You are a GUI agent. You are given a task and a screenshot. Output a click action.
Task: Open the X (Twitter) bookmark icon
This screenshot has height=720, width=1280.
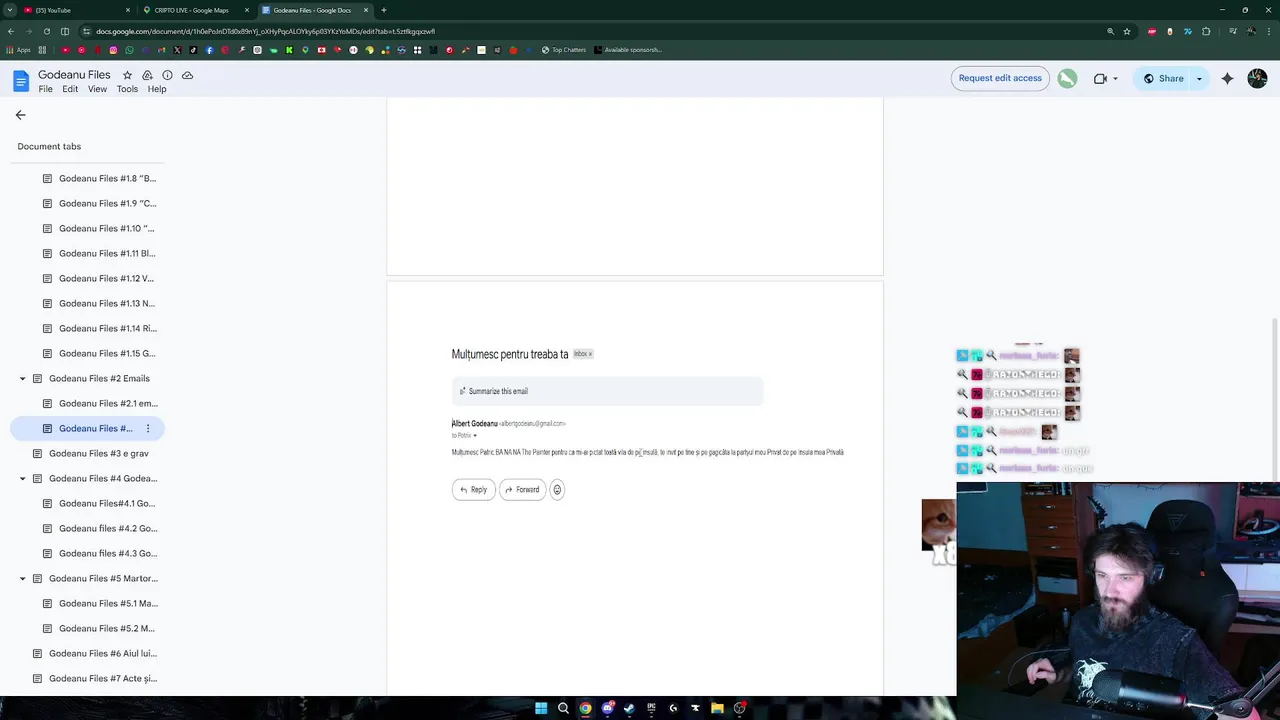pos(177,50)
